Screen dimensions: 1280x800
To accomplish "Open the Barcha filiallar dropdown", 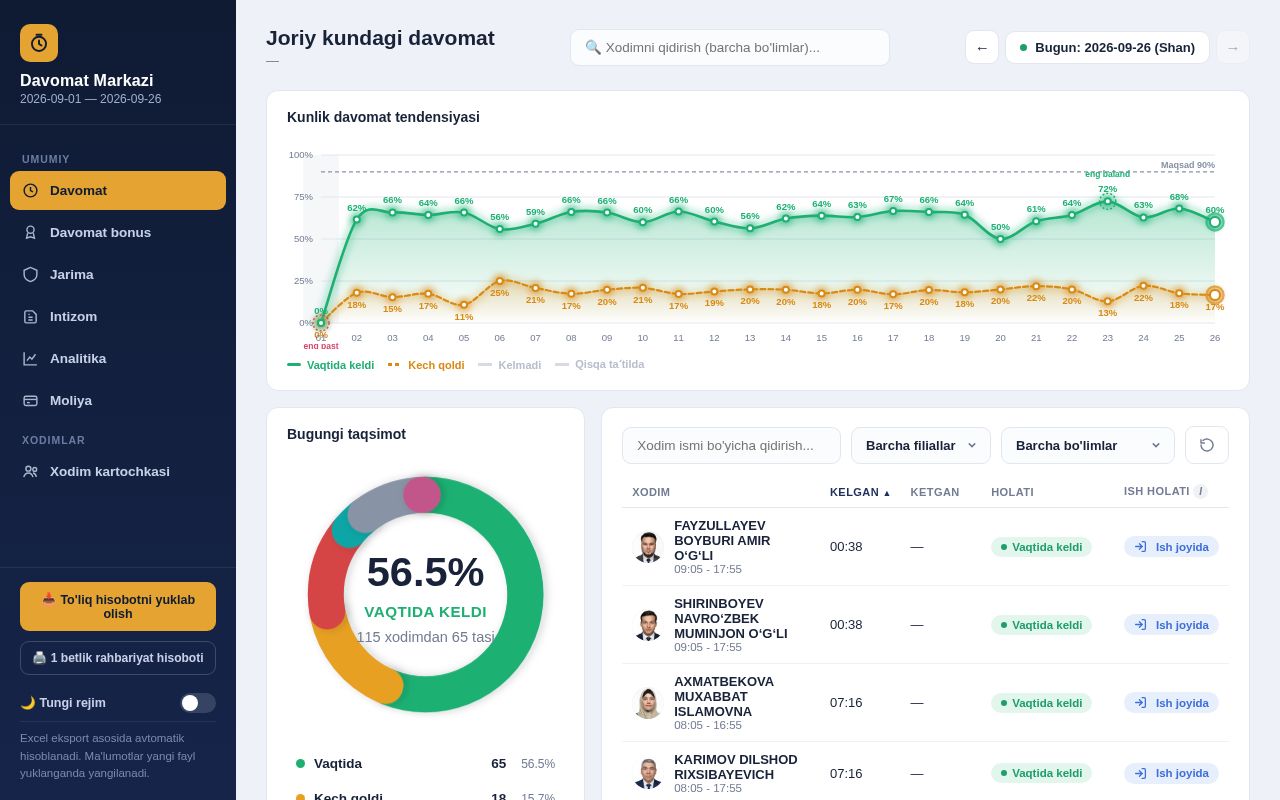I will [x=921, y=445].
